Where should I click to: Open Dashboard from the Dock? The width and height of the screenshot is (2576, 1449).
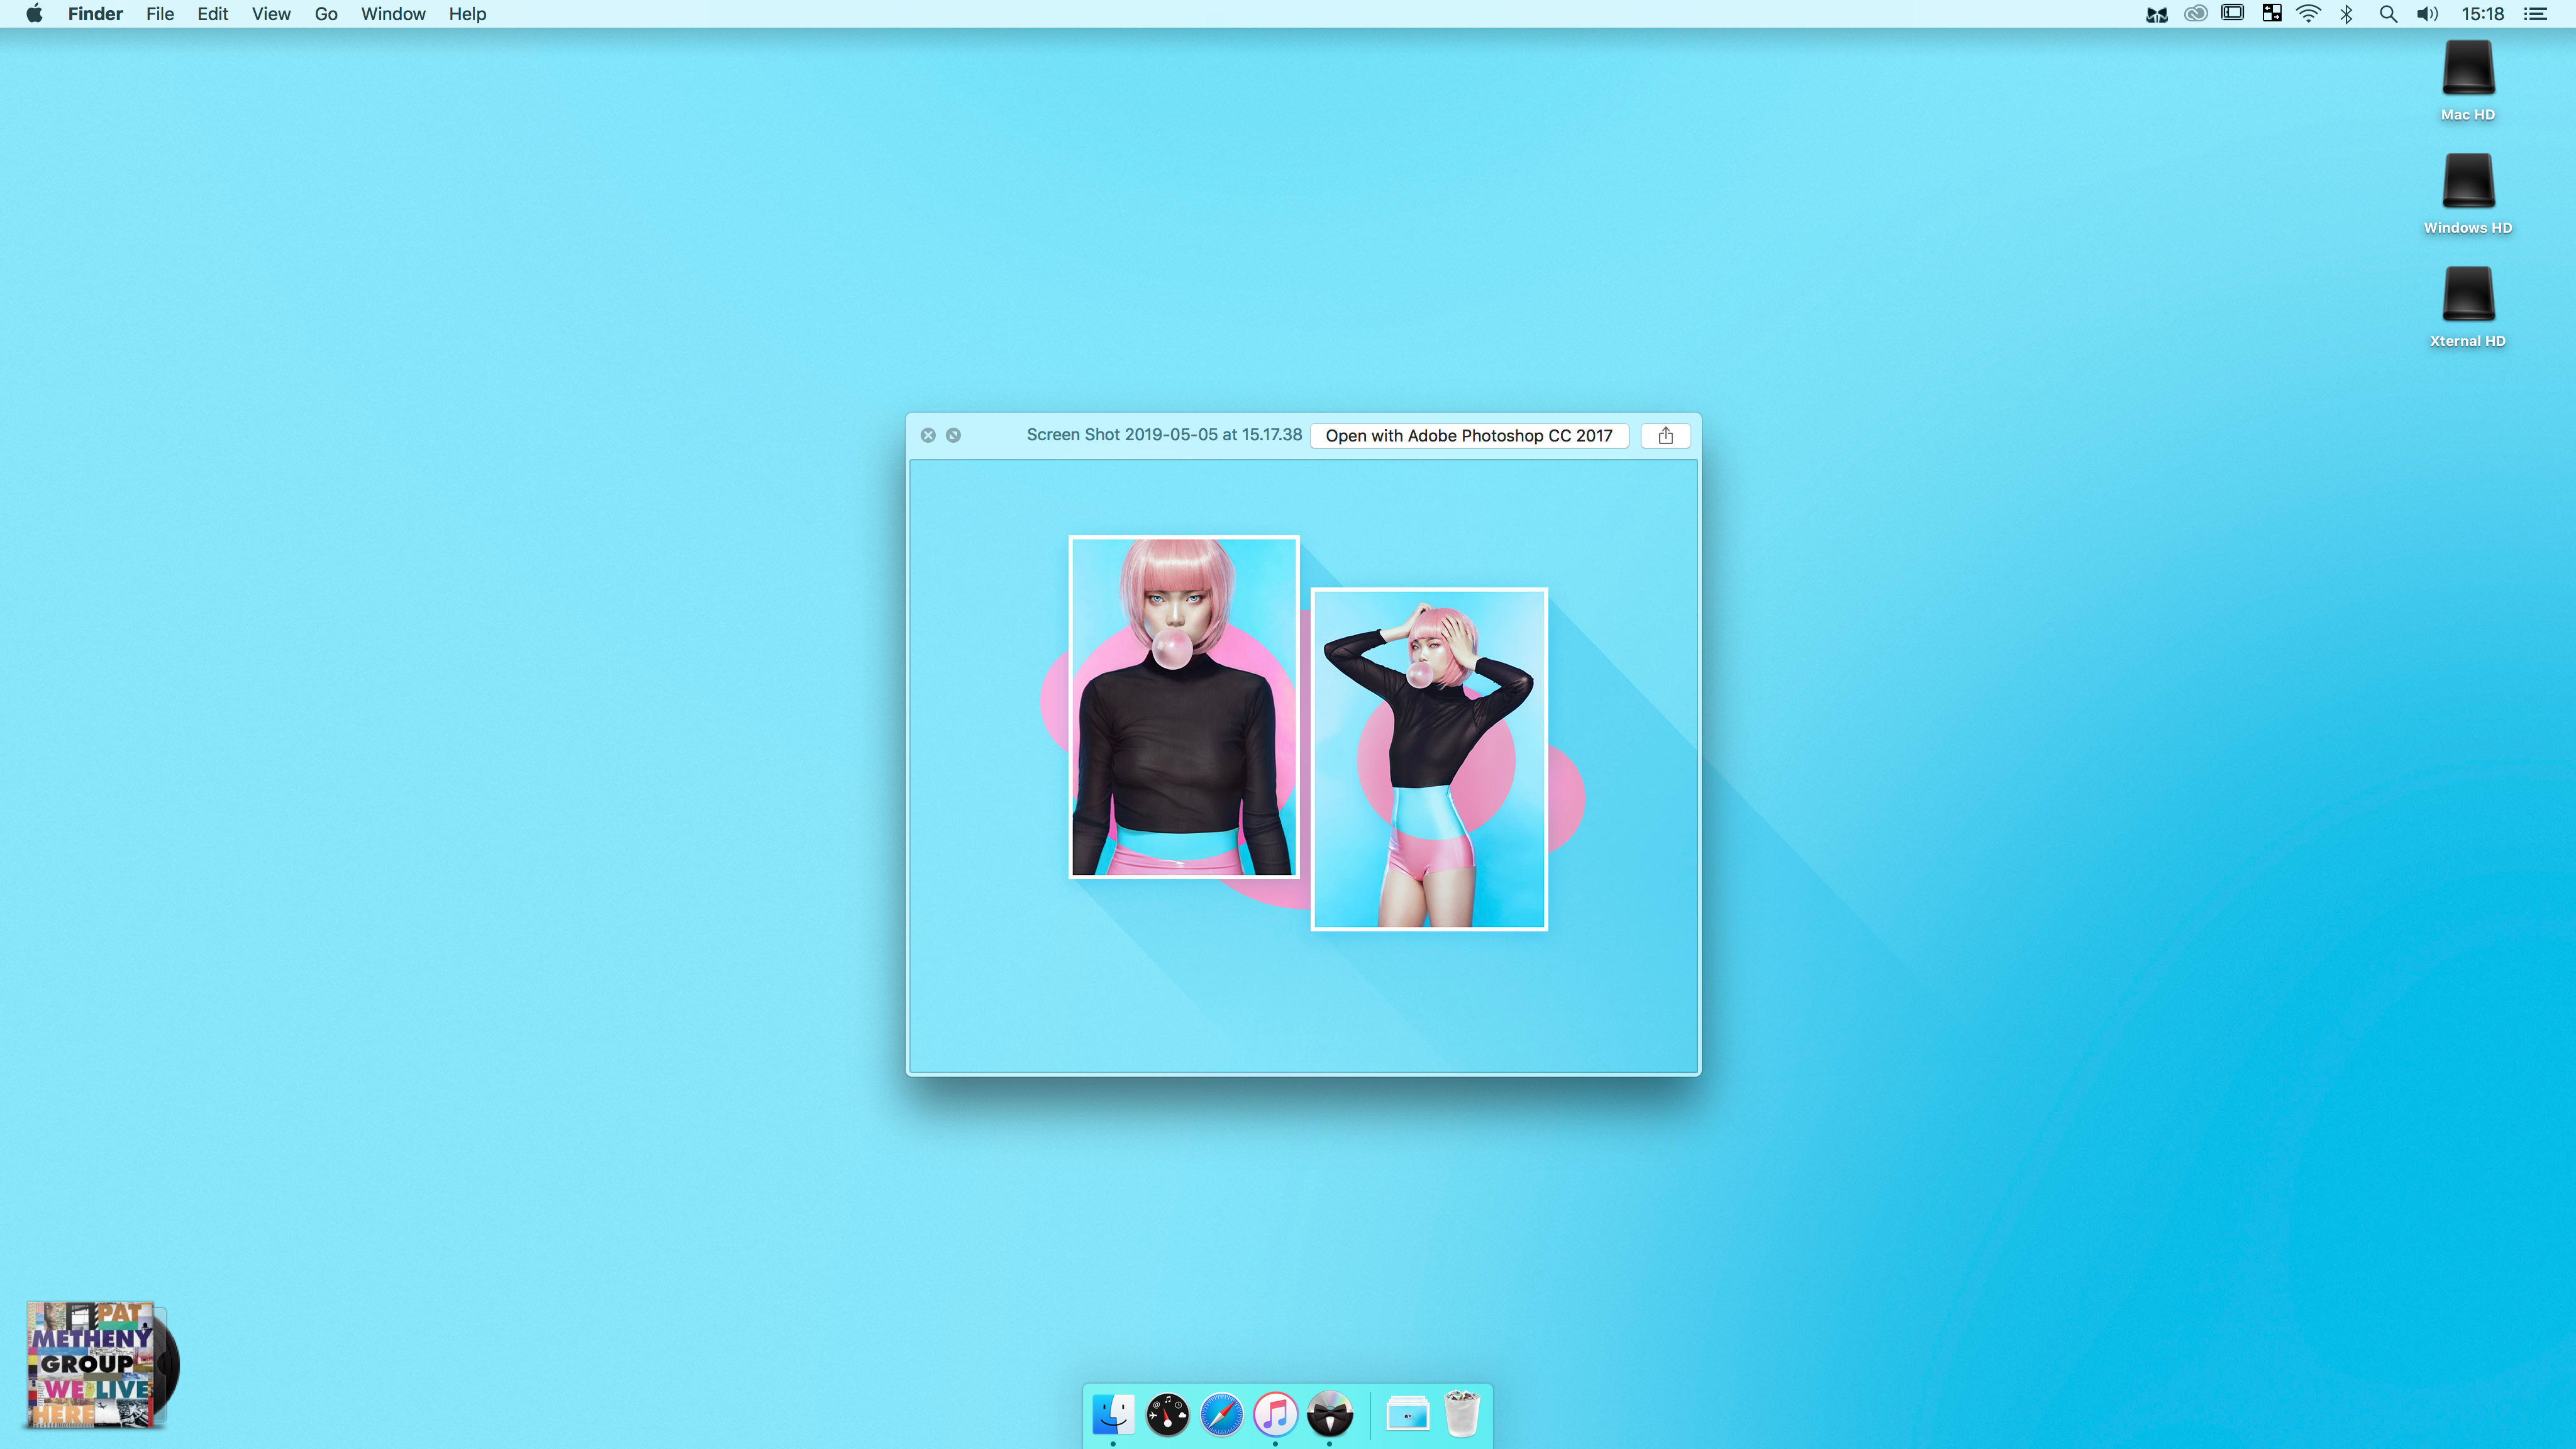click(1167, 1415)
